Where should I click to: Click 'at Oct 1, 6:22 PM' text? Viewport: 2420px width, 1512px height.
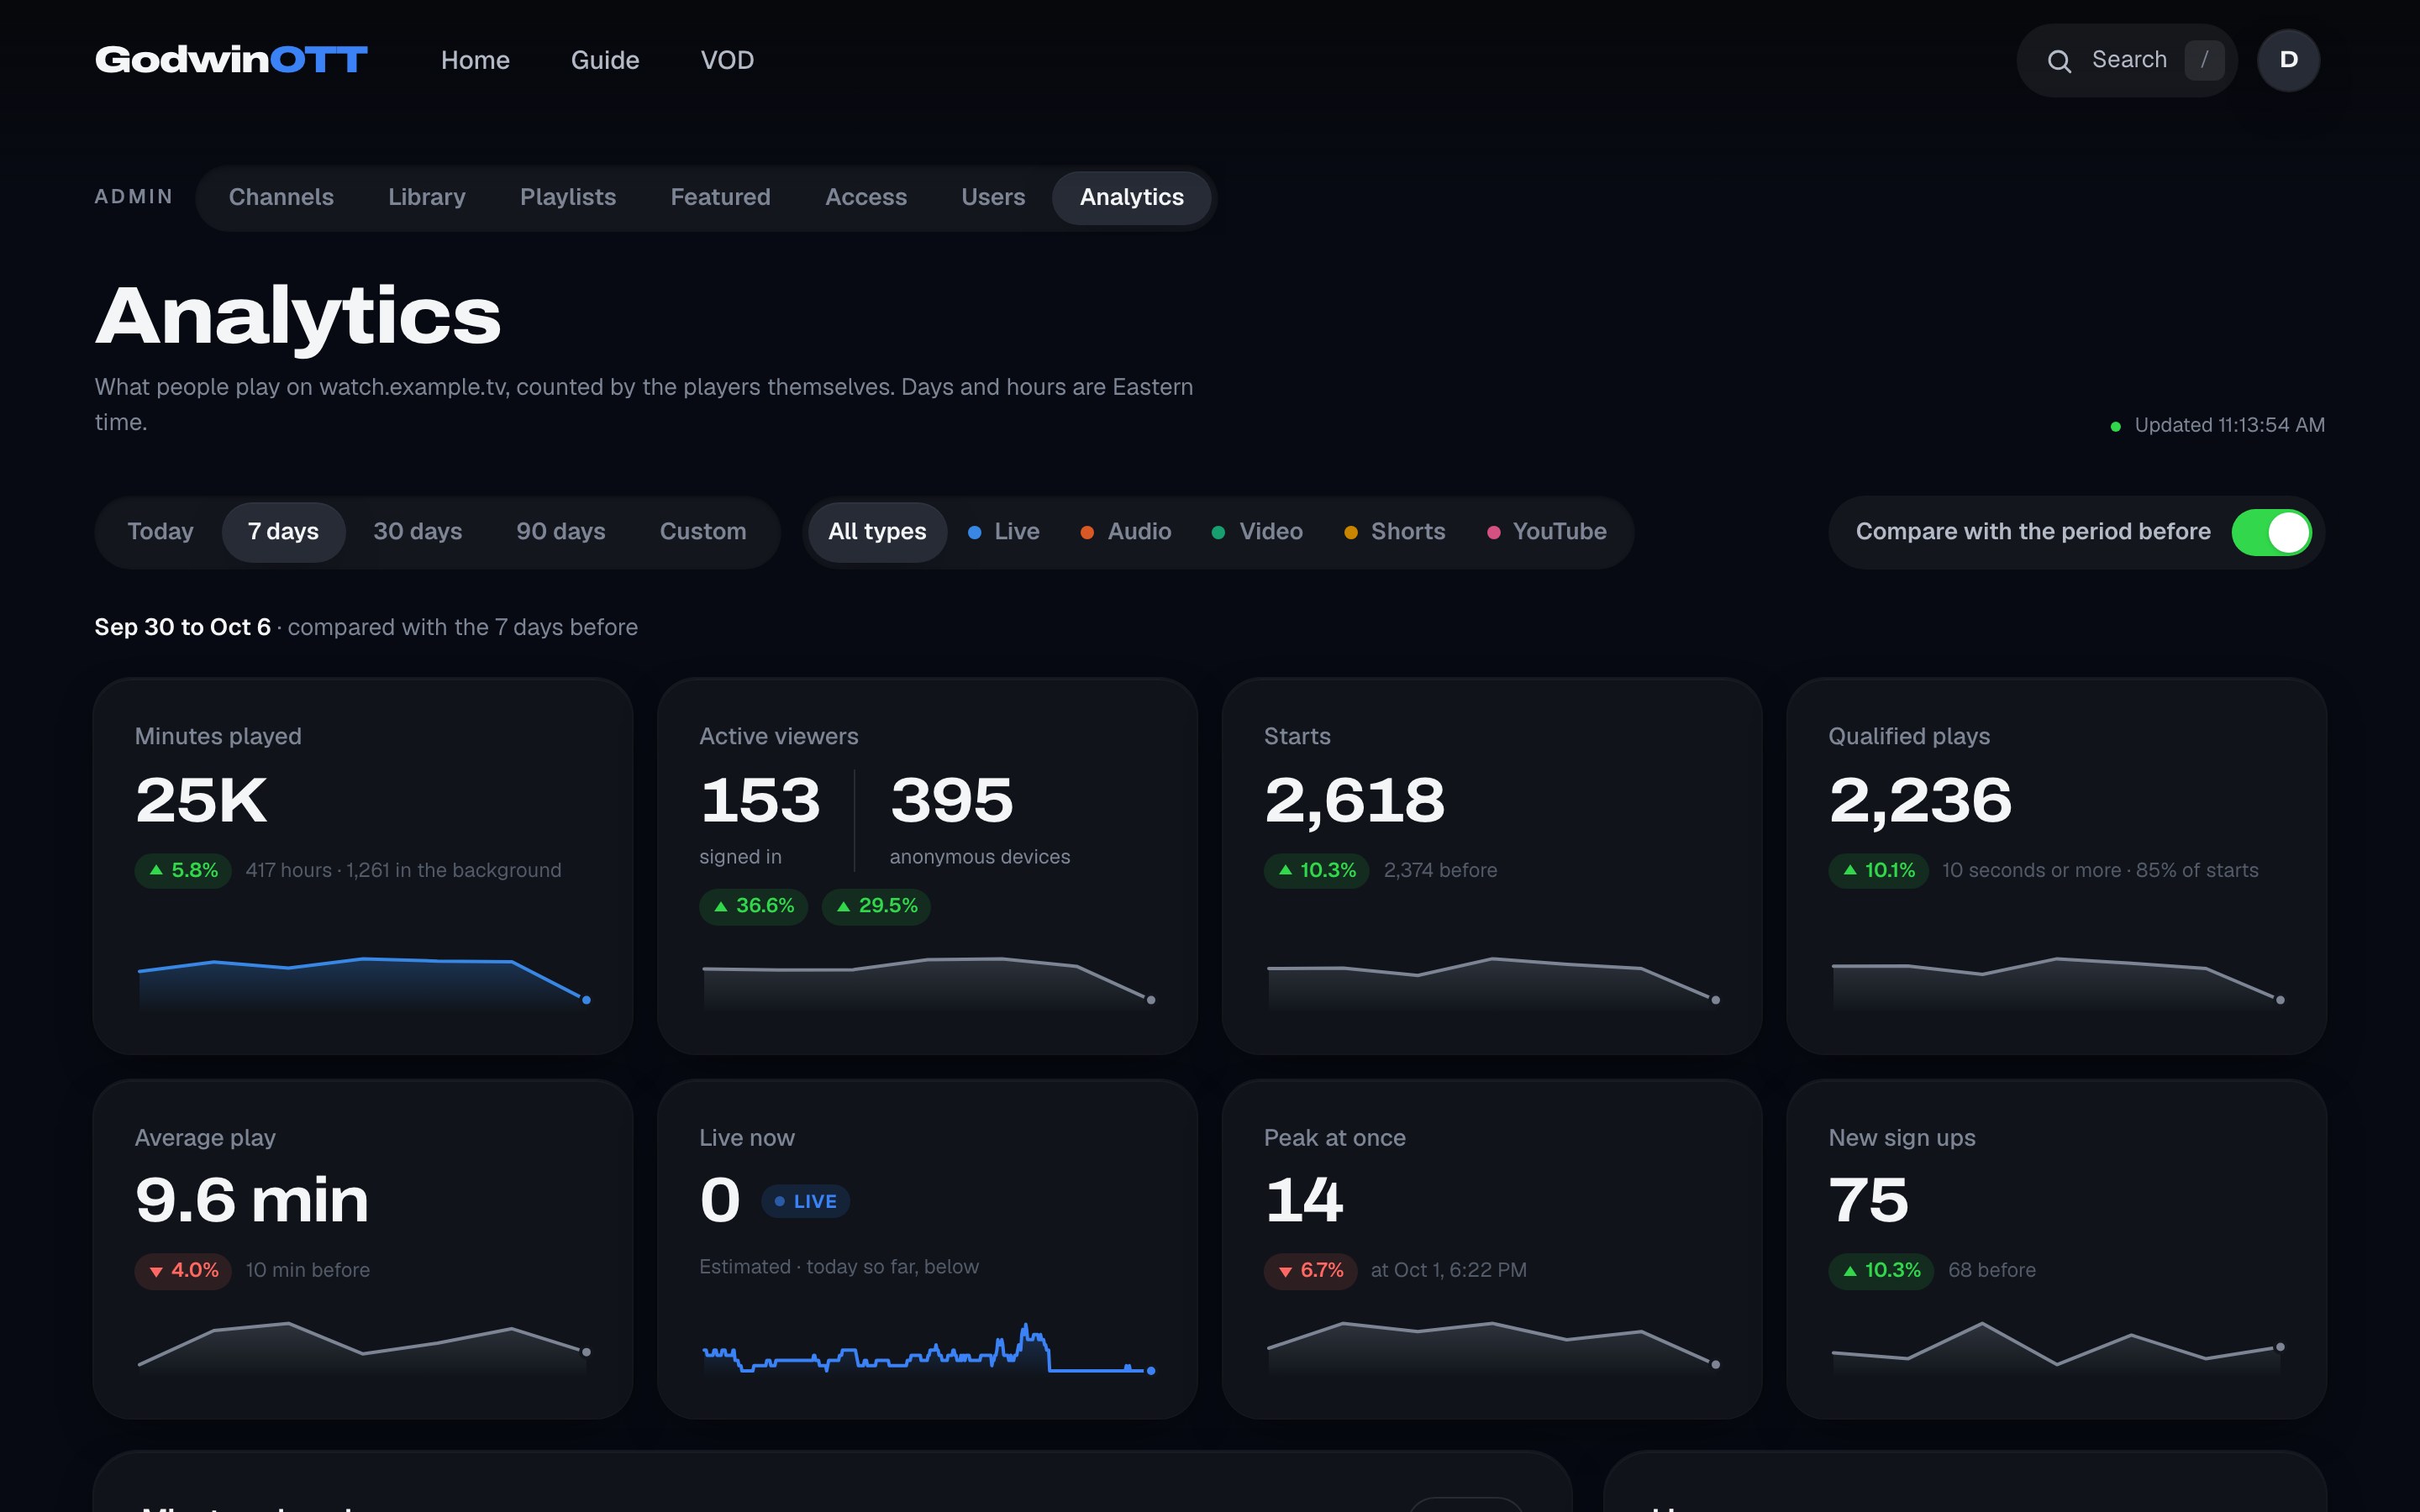click(x=1448, y=1270)
